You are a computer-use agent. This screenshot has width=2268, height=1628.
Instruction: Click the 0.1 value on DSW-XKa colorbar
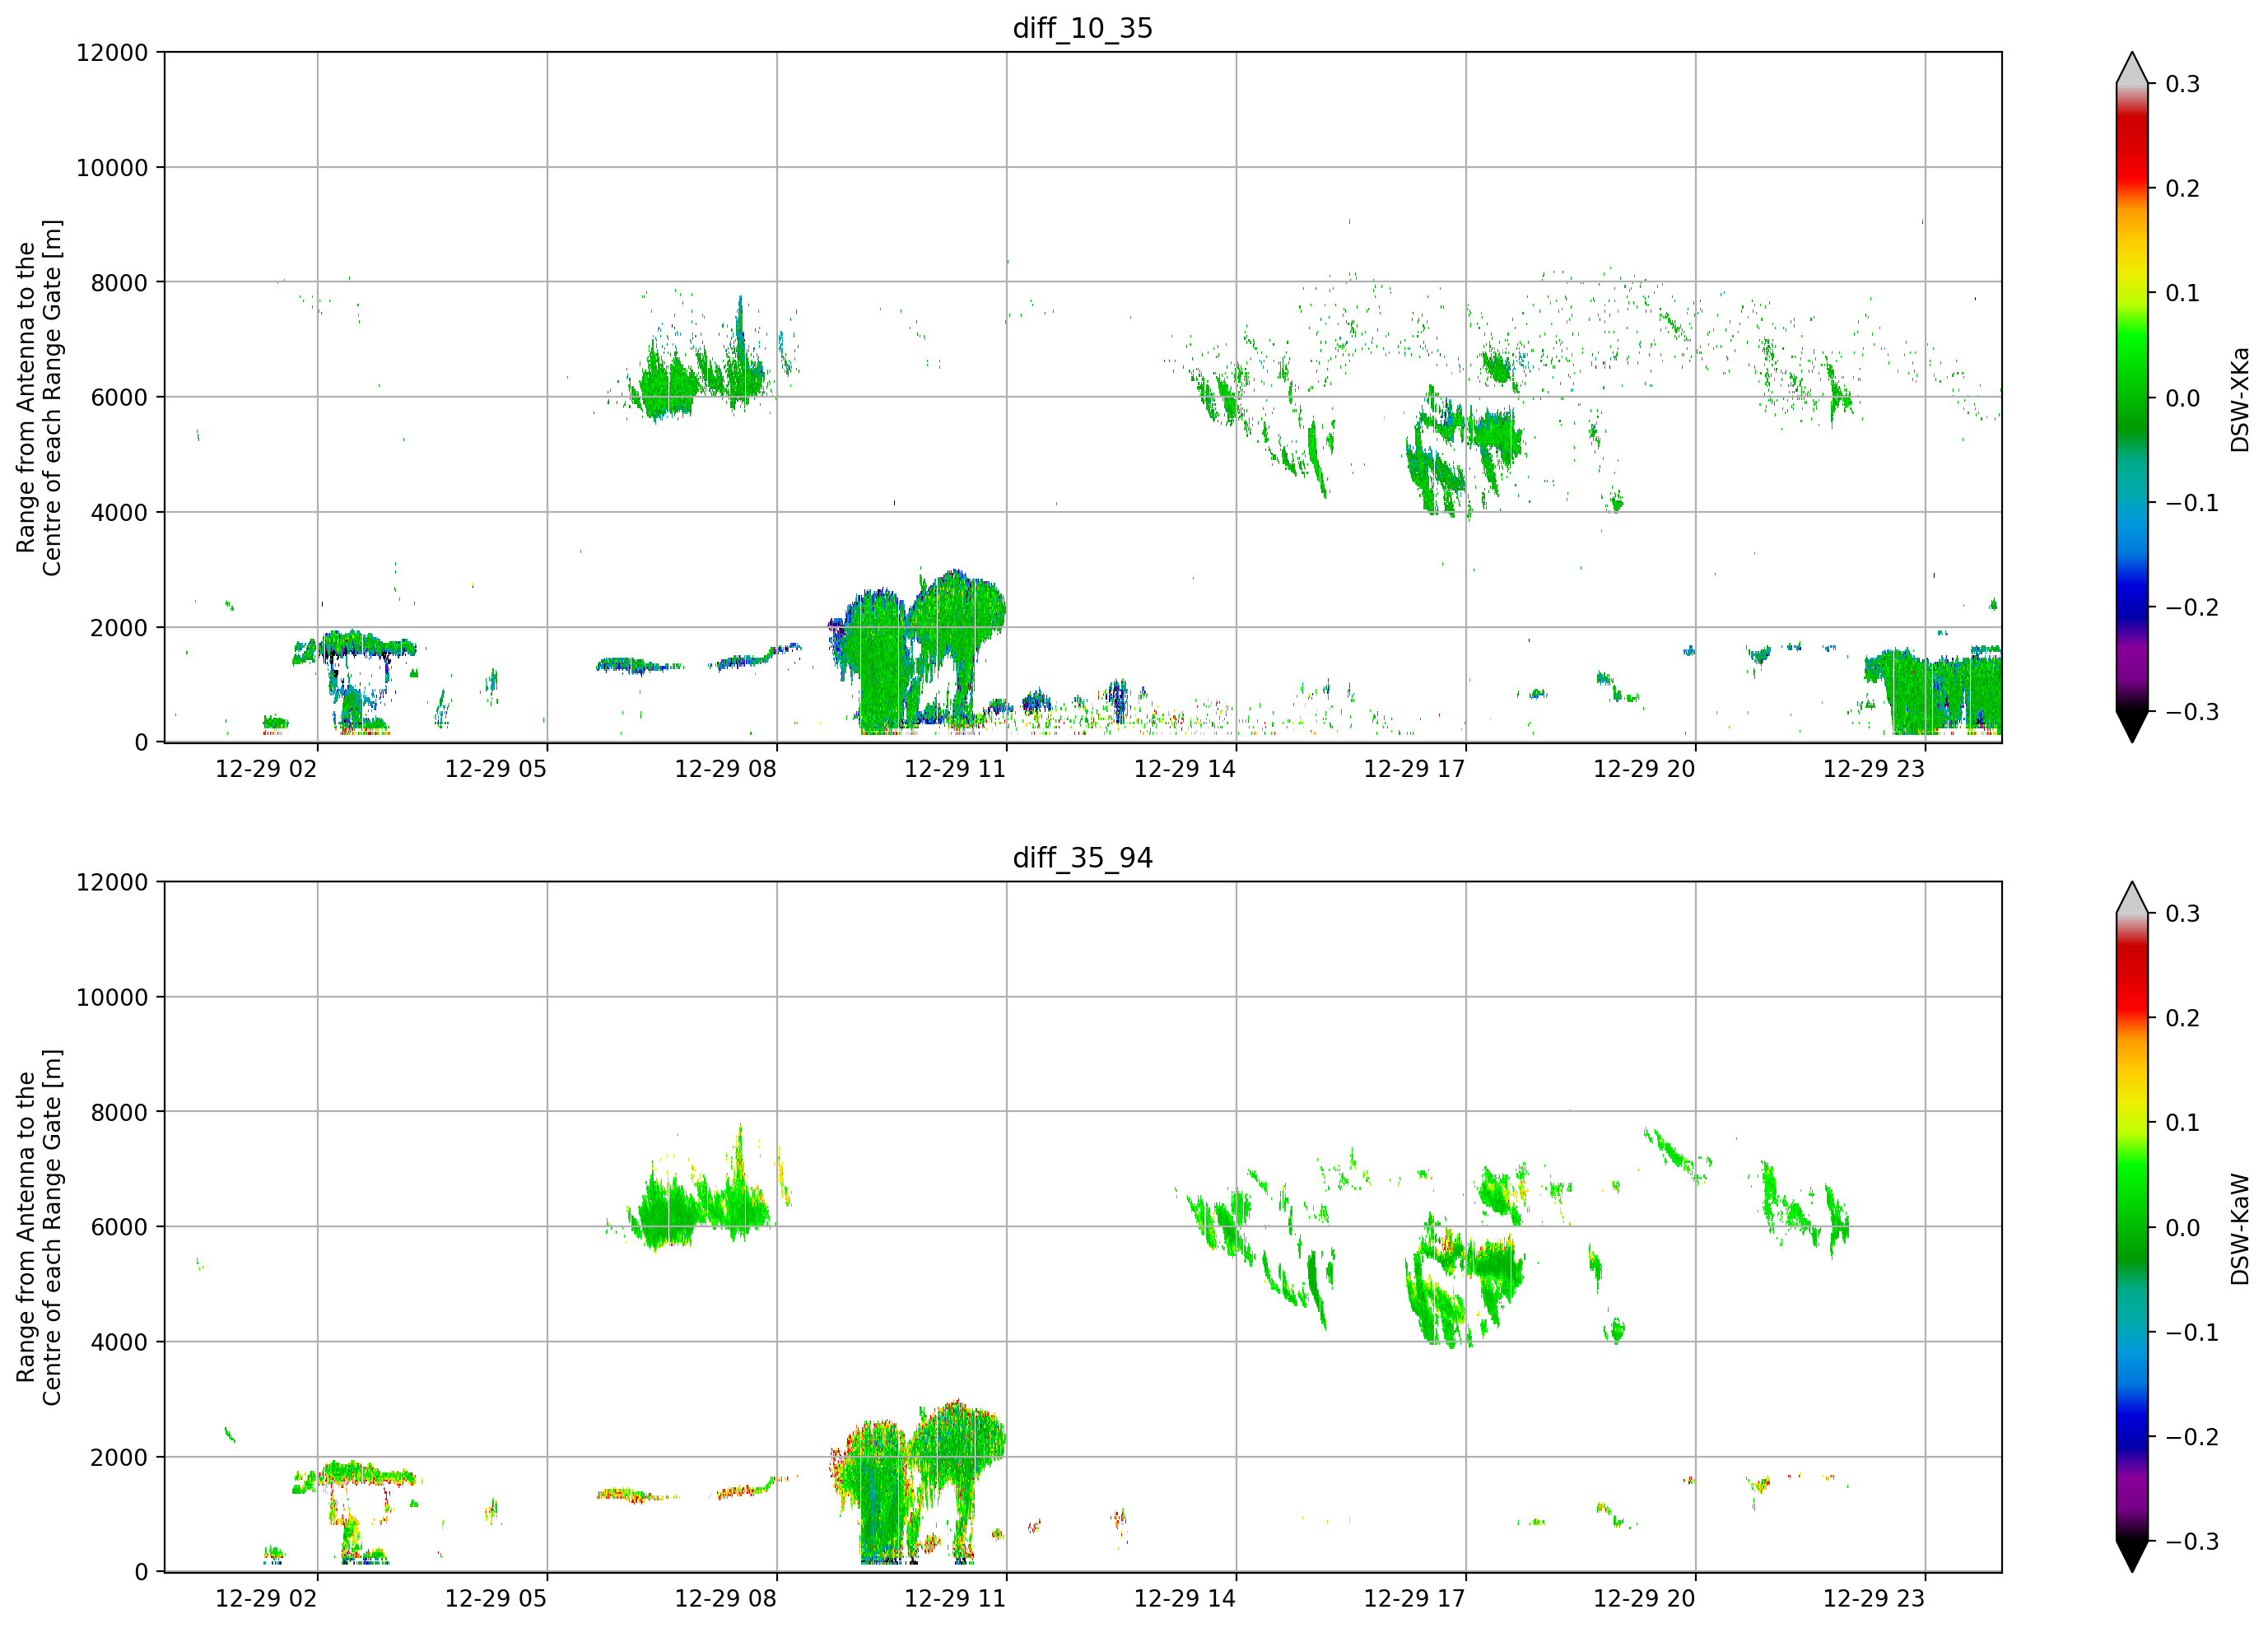point(2183,293)
